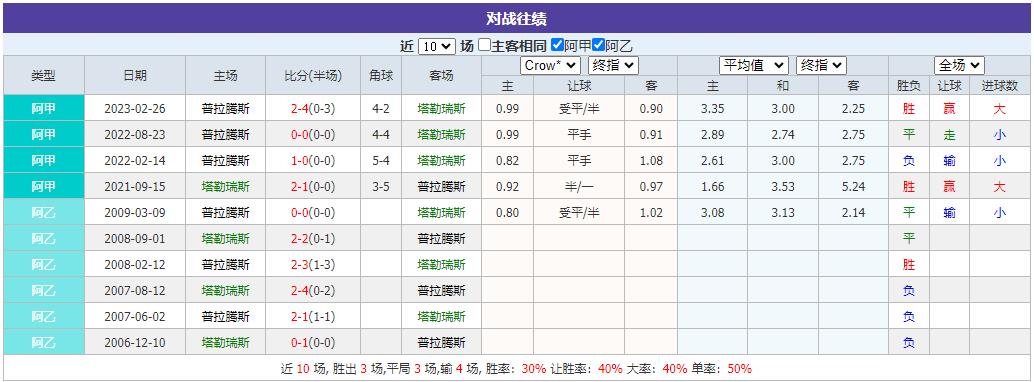Expand the 终指 dropdown next to Crow*
The image size is (1034, 382).
pyautogui.click(x=613, y=65)
